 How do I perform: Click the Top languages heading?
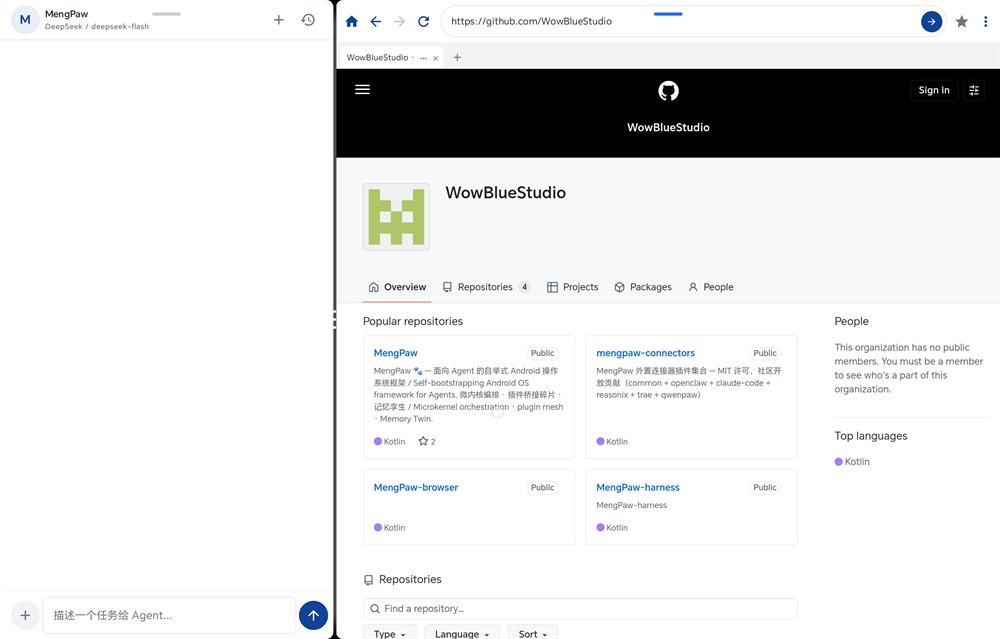pos(871,436)
